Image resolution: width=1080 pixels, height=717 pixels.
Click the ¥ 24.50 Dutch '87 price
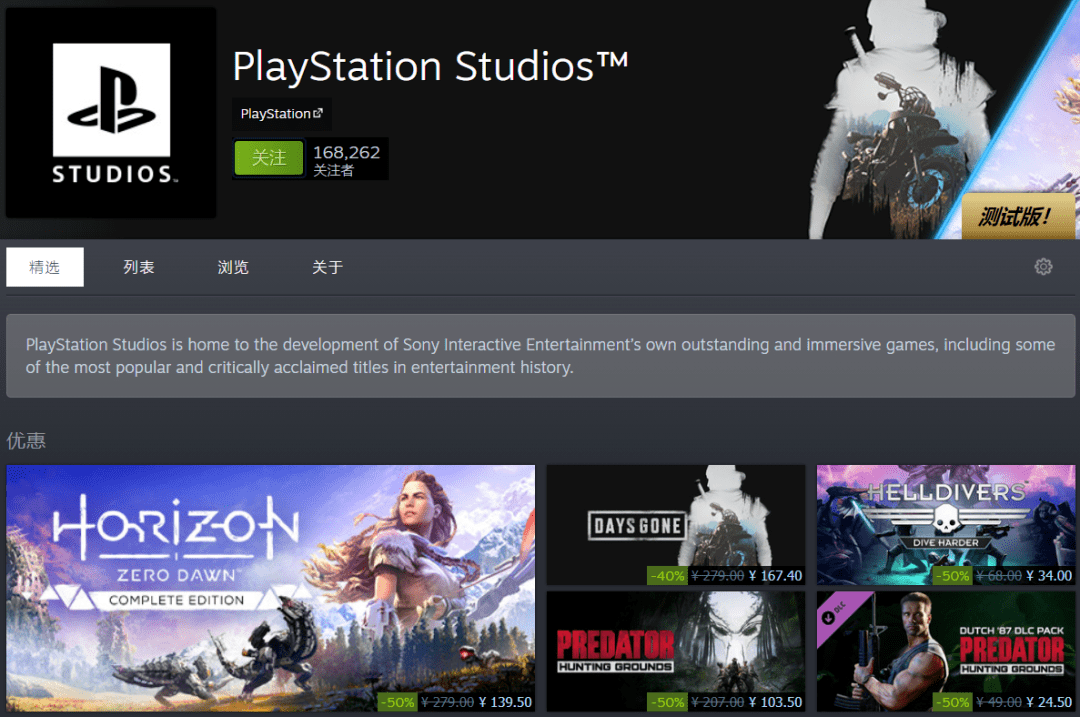pyautogui.click(x=1049, y=703)
